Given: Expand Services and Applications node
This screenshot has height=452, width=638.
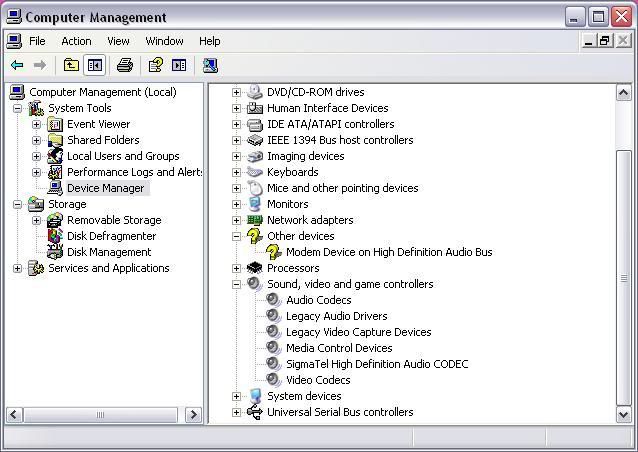Looking at the screenshot, I should point(17,269).
